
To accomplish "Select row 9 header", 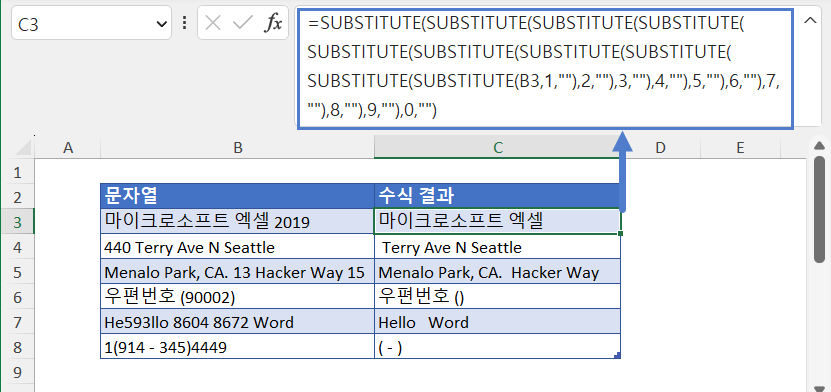I will click(17, 372).
